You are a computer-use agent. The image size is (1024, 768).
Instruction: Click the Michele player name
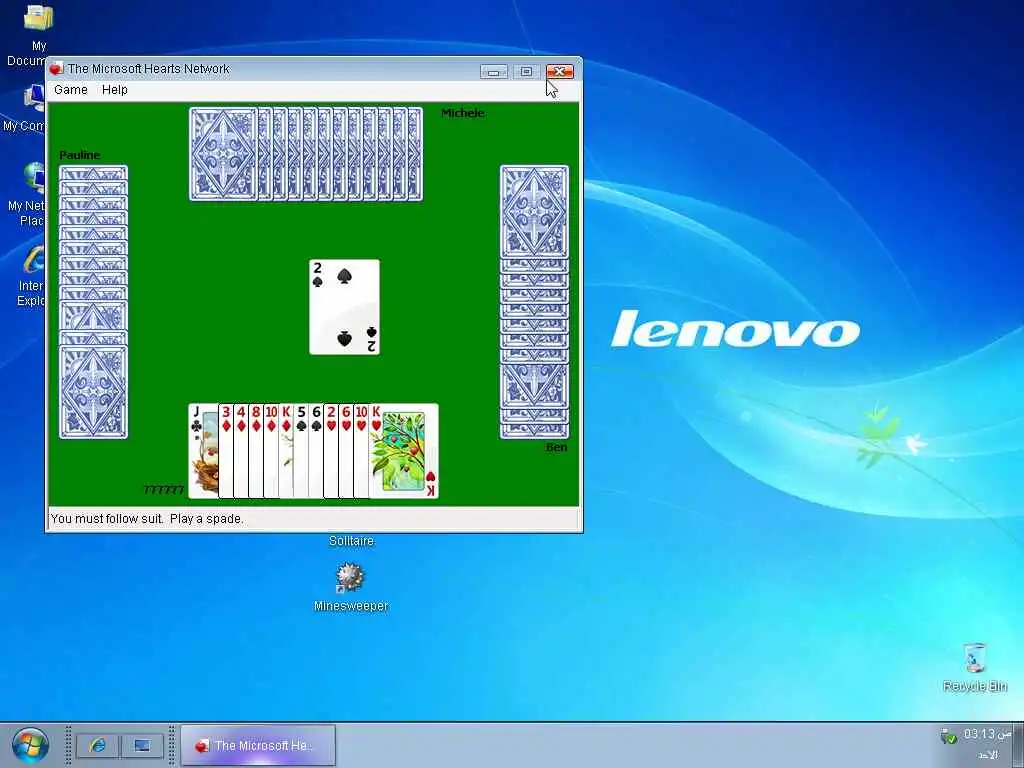point(462,113)
